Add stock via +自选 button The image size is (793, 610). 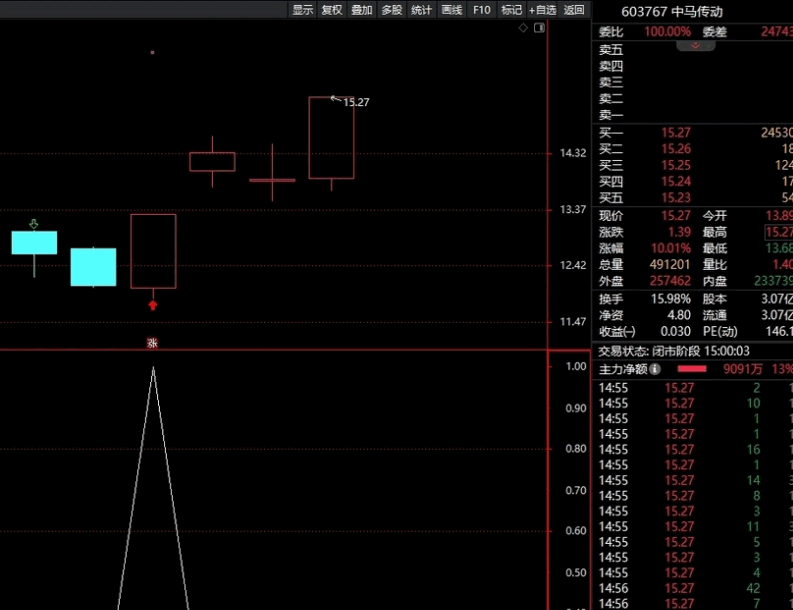pyautogui.click(x=542, y=10)
